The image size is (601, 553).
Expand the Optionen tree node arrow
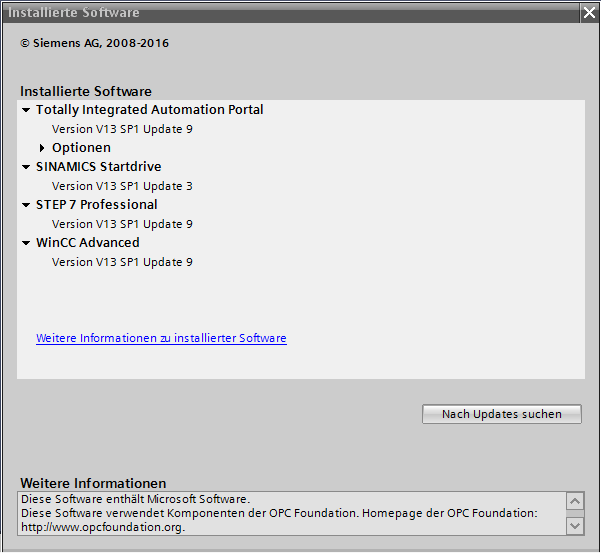(42, 148)
